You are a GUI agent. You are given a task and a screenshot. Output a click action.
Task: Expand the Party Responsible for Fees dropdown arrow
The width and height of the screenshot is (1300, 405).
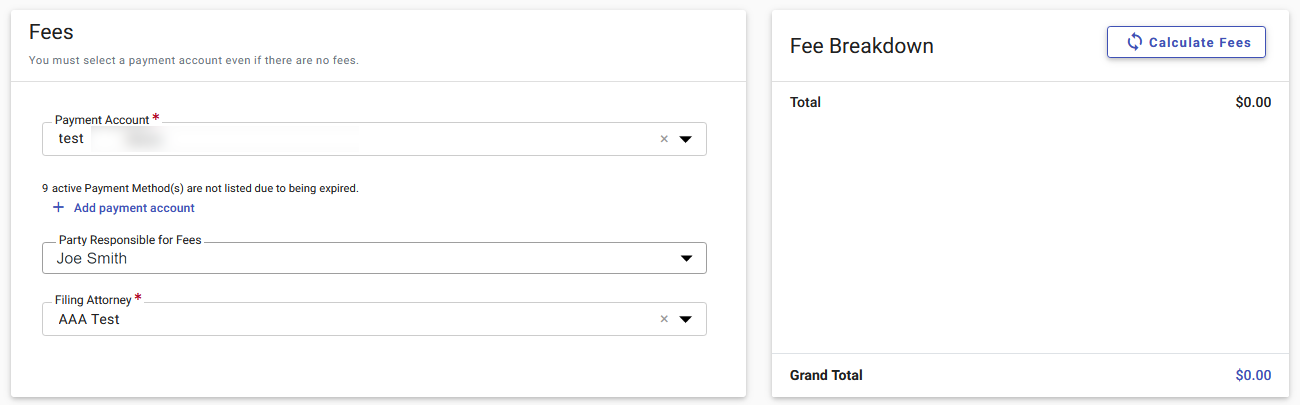(x=686, y=258)
